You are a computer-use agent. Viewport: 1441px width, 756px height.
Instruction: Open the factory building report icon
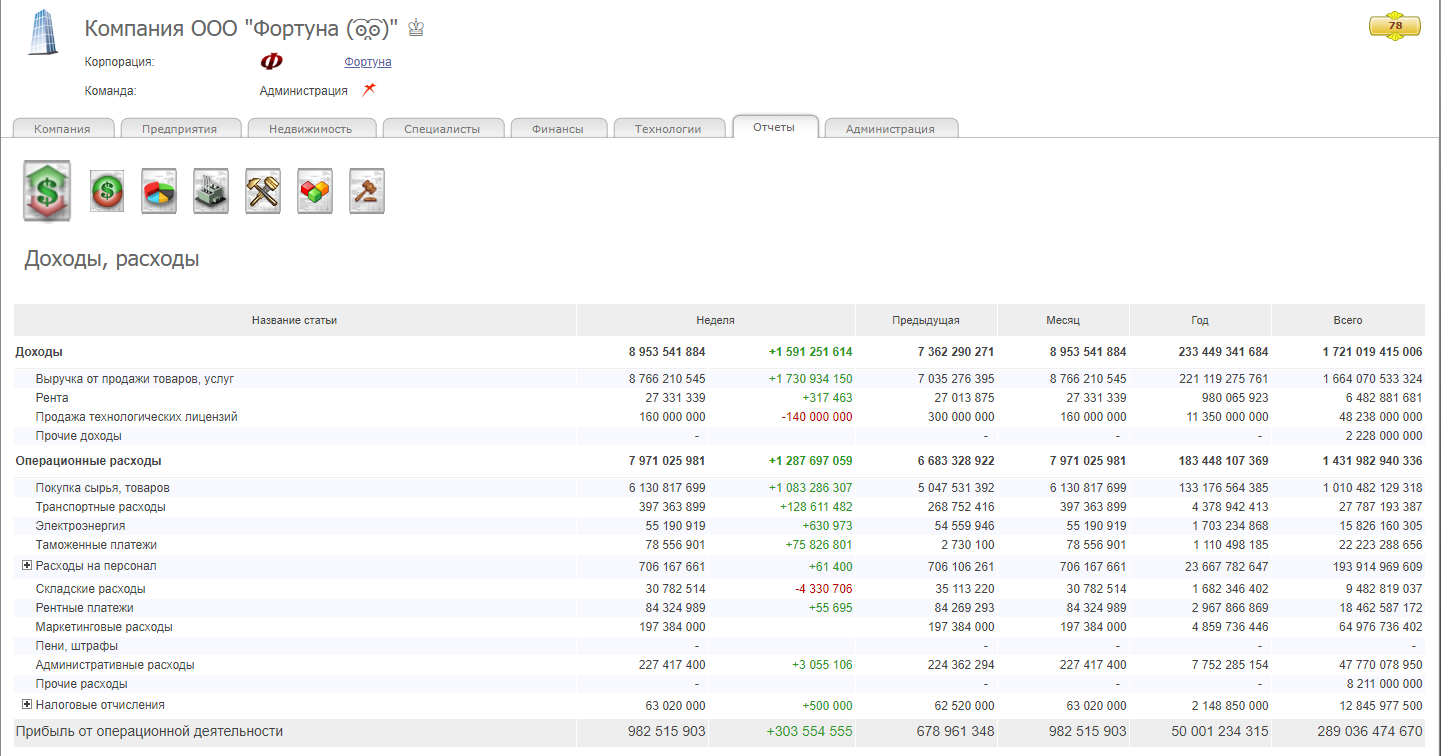[211, 190]
